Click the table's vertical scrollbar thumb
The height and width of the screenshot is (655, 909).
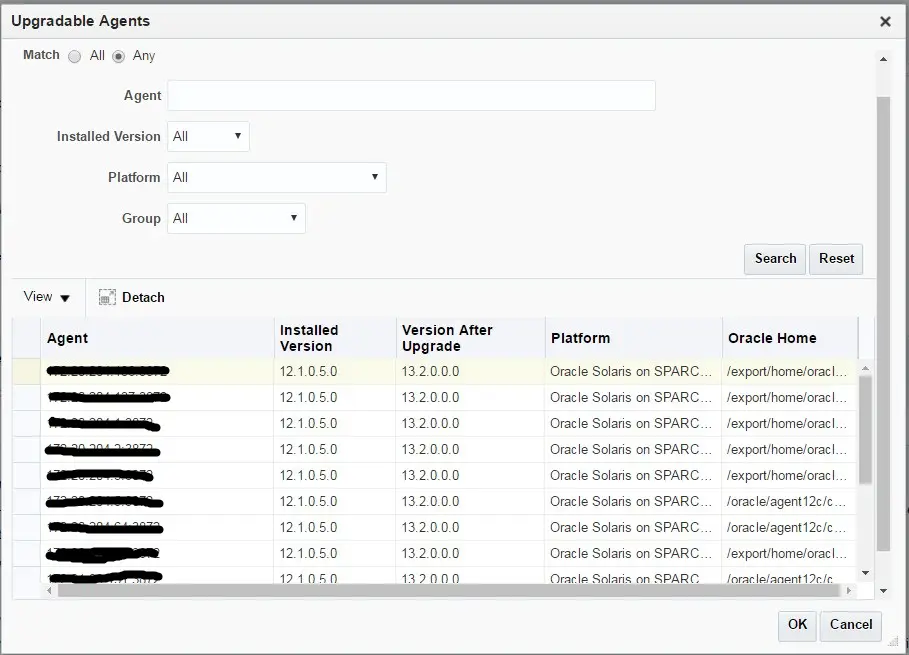[865, 430]
